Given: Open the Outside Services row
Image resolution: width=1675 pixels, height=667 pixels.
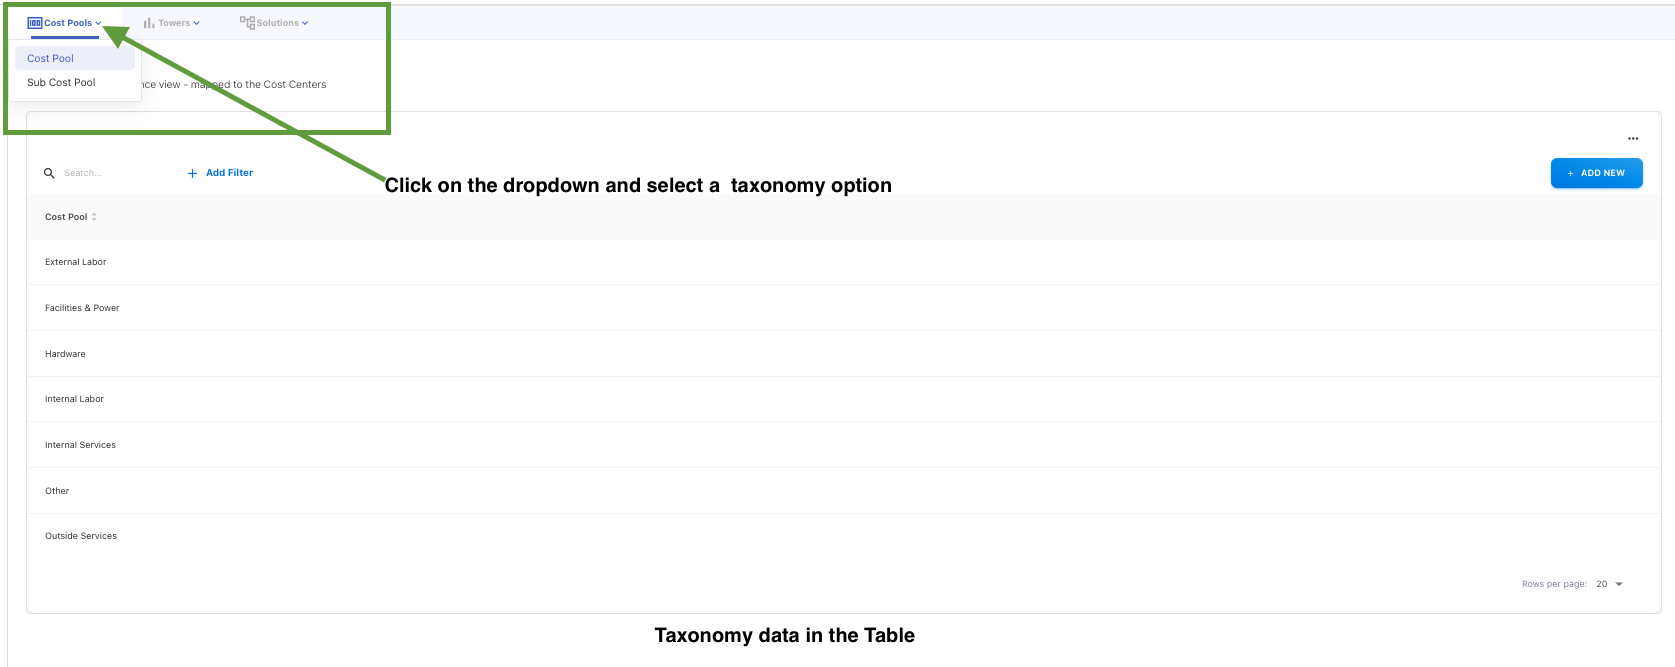Looking at the screenshot, I should (81, 536).
